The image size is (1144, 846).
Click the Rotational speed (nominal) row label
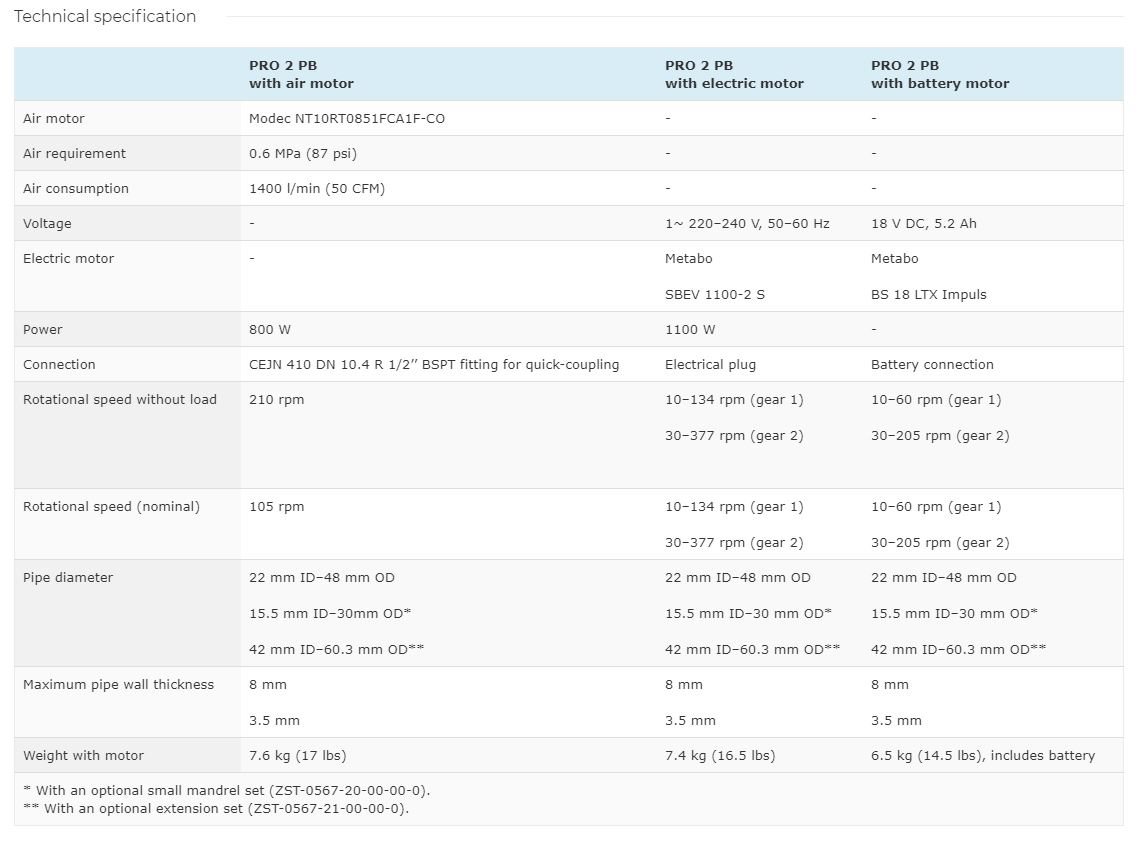[x=111, y=506]
